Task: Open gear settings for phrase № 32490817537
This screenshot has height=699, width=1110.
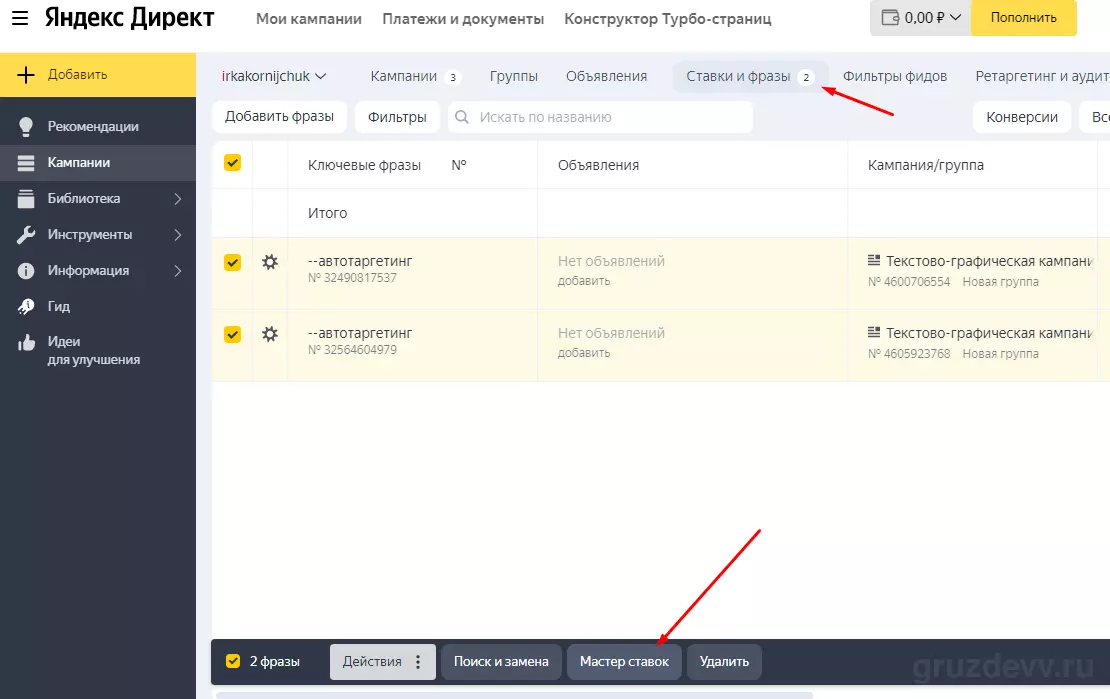Action: tap(270, 262)
